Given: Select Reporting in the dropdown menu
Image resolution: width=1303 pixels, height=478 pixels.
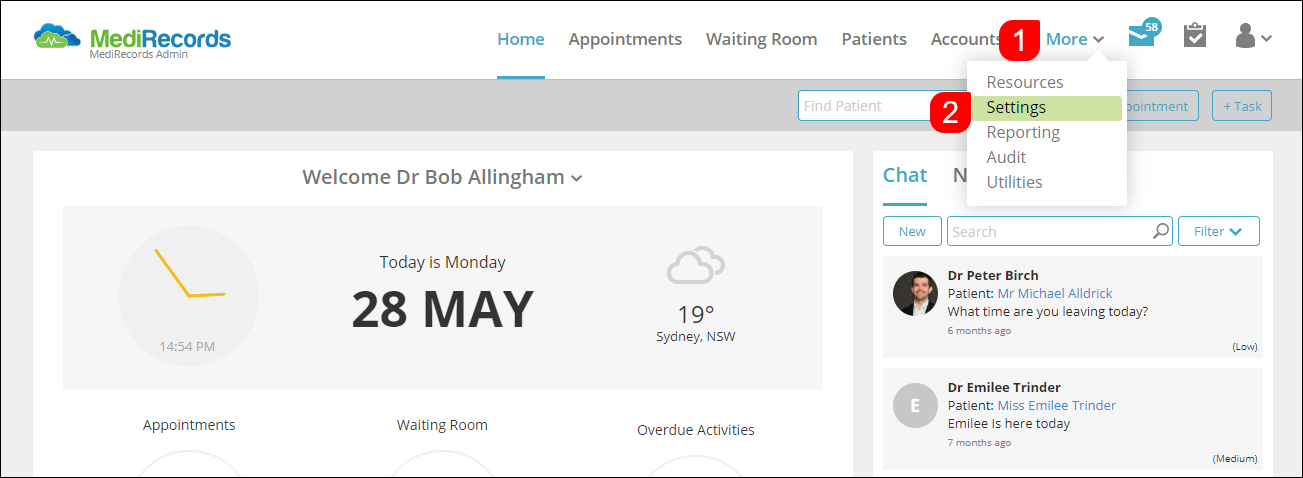Looking at the screenshot, I should click(x=1023, y=132).
